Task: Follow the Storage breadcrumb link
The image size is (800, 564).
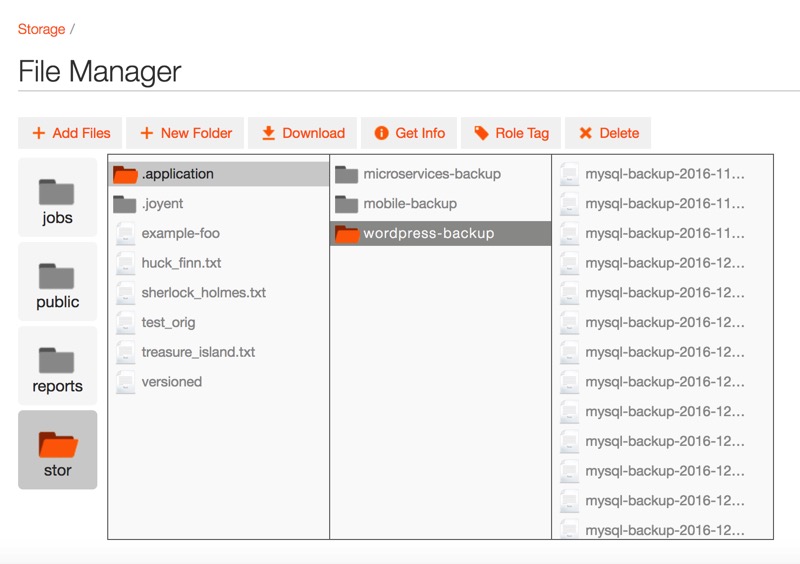Action: tap(41, 29)
